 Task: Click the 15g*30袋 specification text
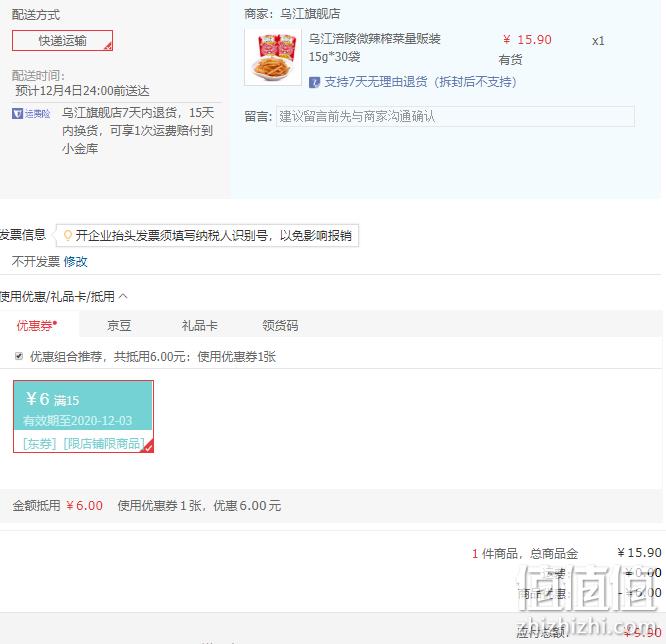pyautogui.click(x=335, y=56)
